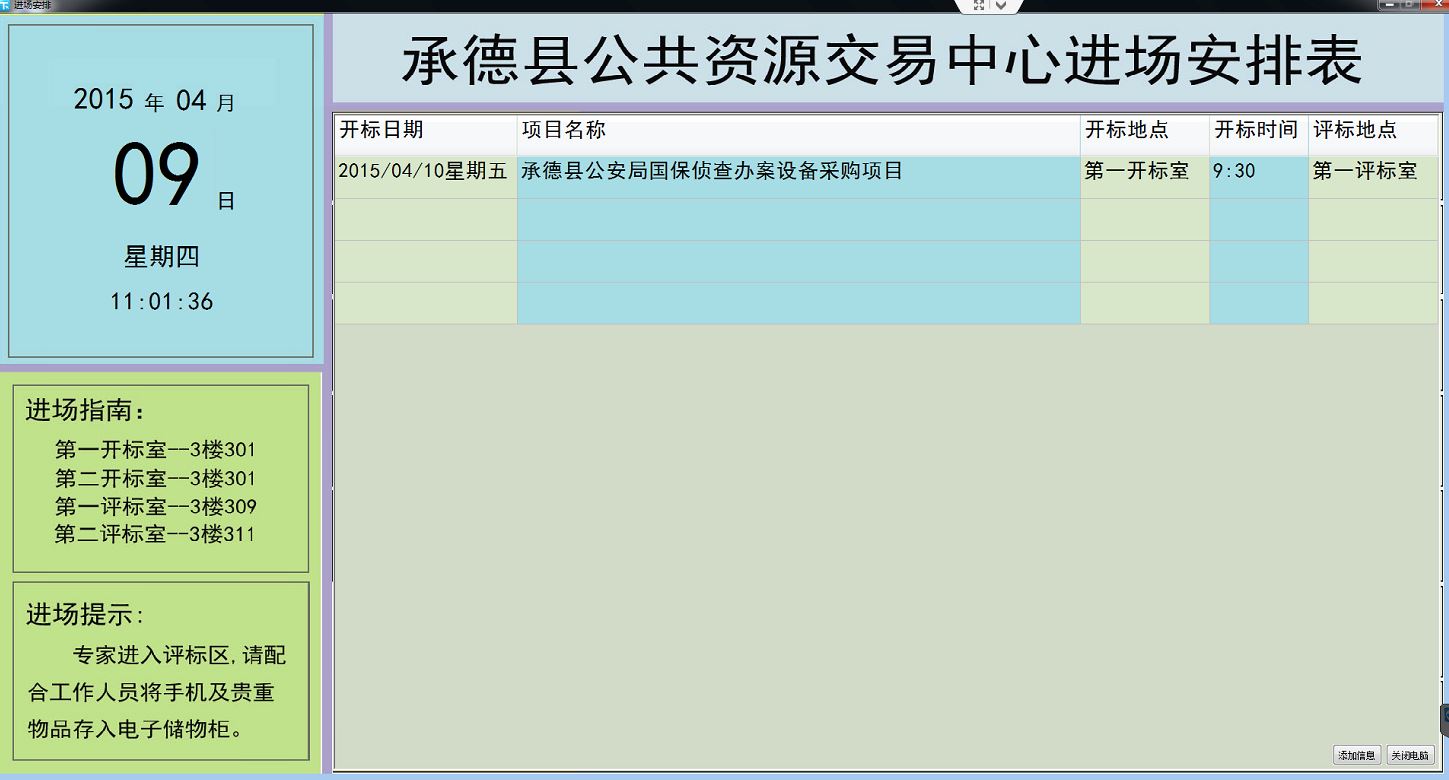
Task: Click the 开标时间 column header
Action: point(1258,131)
